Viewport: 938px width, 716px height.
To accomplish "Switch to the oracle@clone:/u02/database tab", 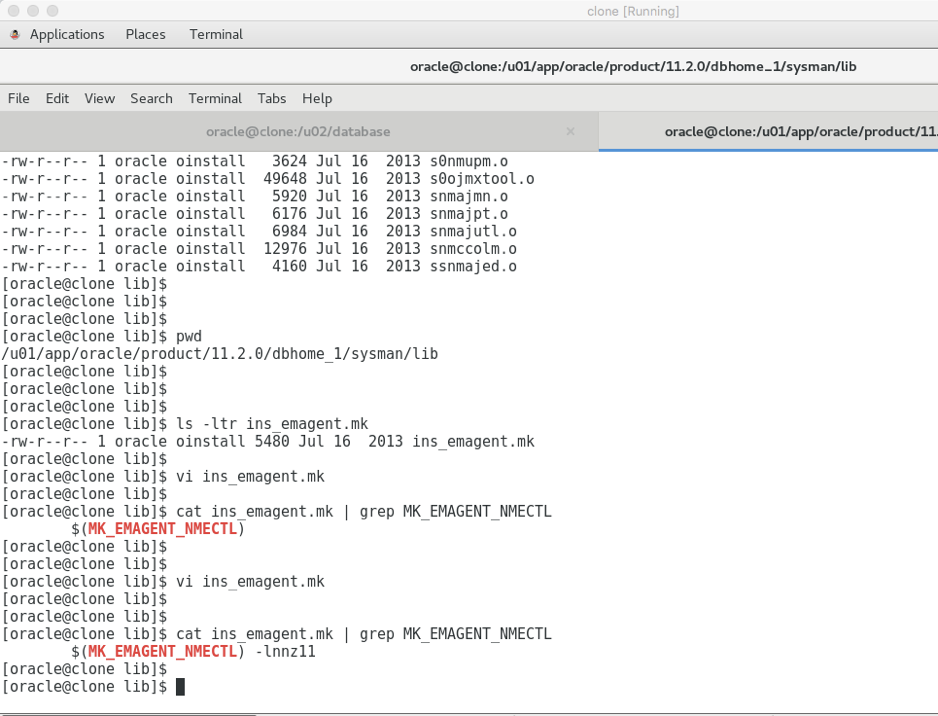I will tap(300, 131).
